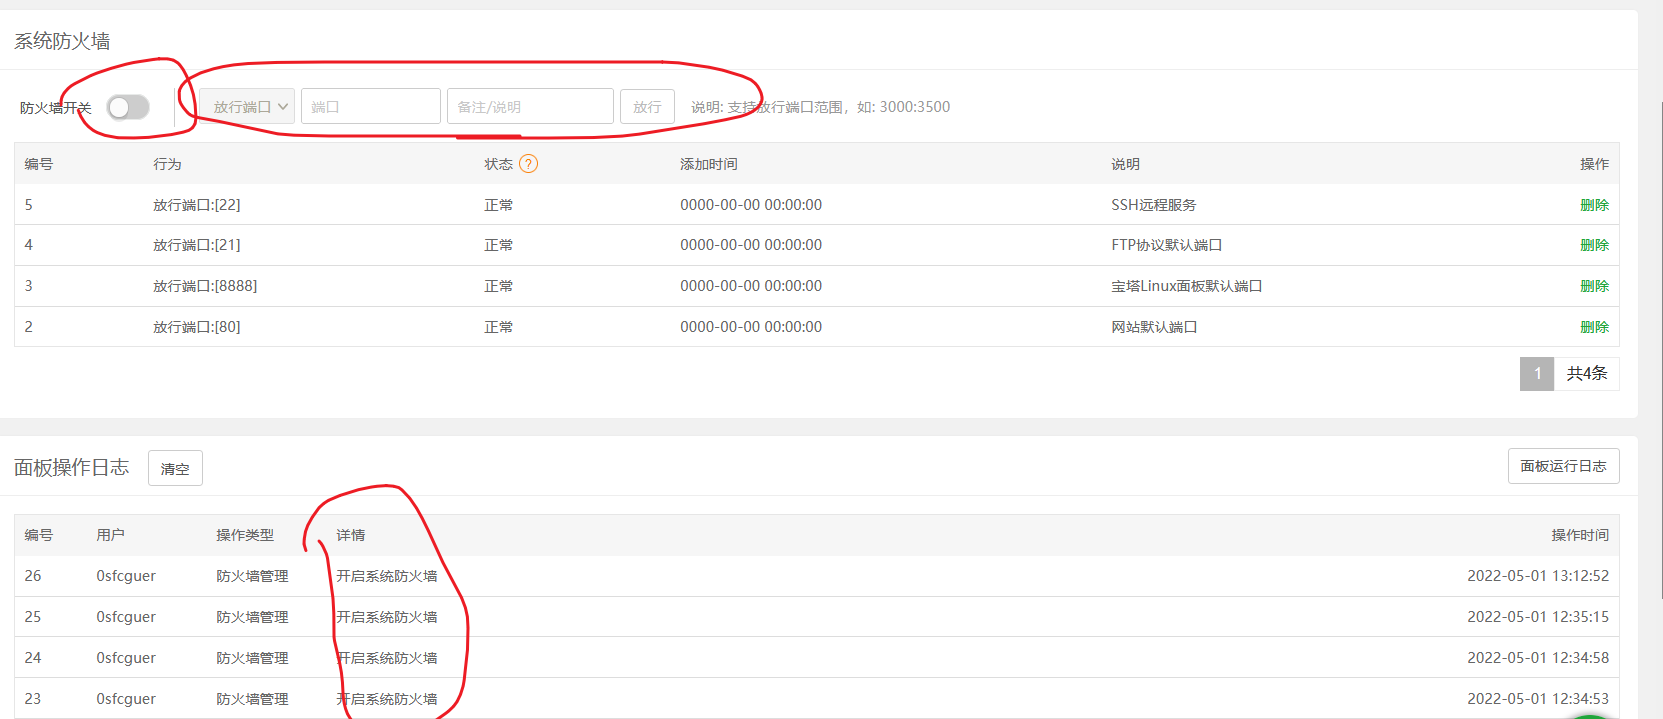Click the FTP协议默认端口 description
This screenshot has width=1663, height=719.
pos(1167,245)
